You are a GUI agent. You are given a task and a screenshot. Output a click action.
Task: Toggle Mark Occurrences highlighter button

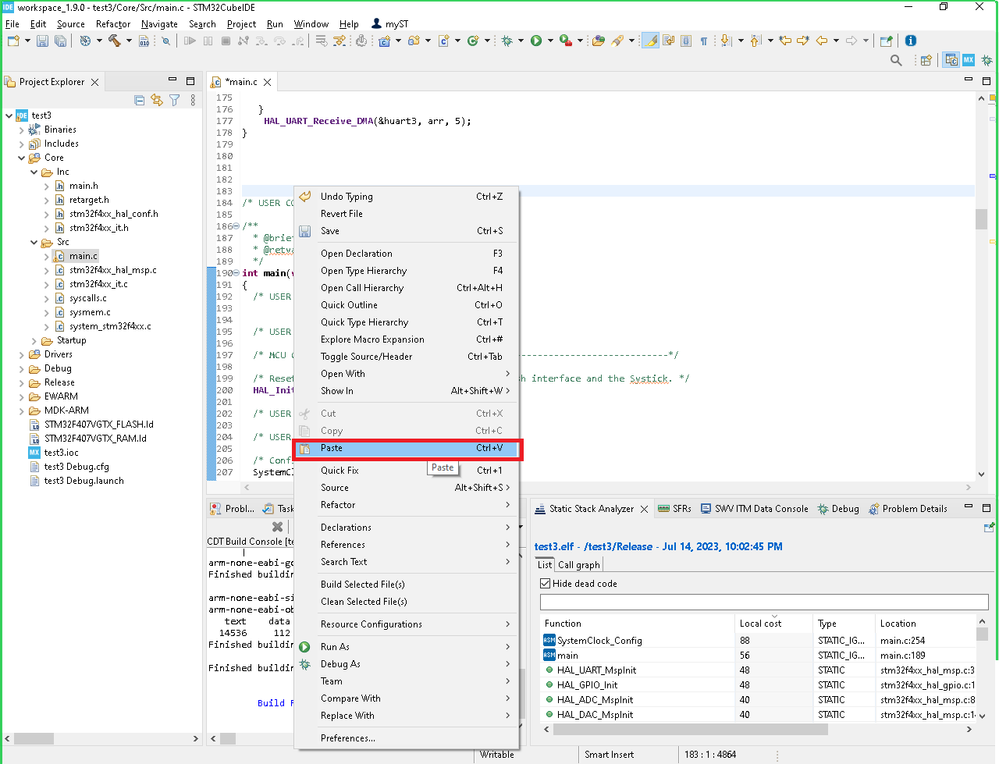(x=650, y=41)
